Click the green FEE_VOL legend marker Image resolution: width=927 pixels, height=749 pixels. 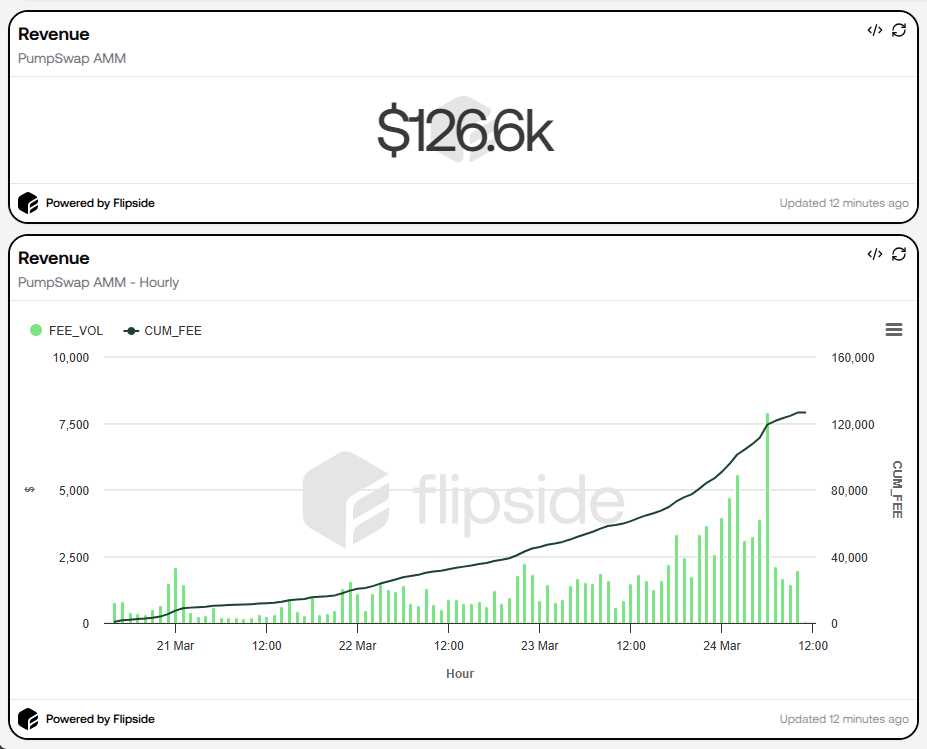pyautogui.click(x=37, y=330)
